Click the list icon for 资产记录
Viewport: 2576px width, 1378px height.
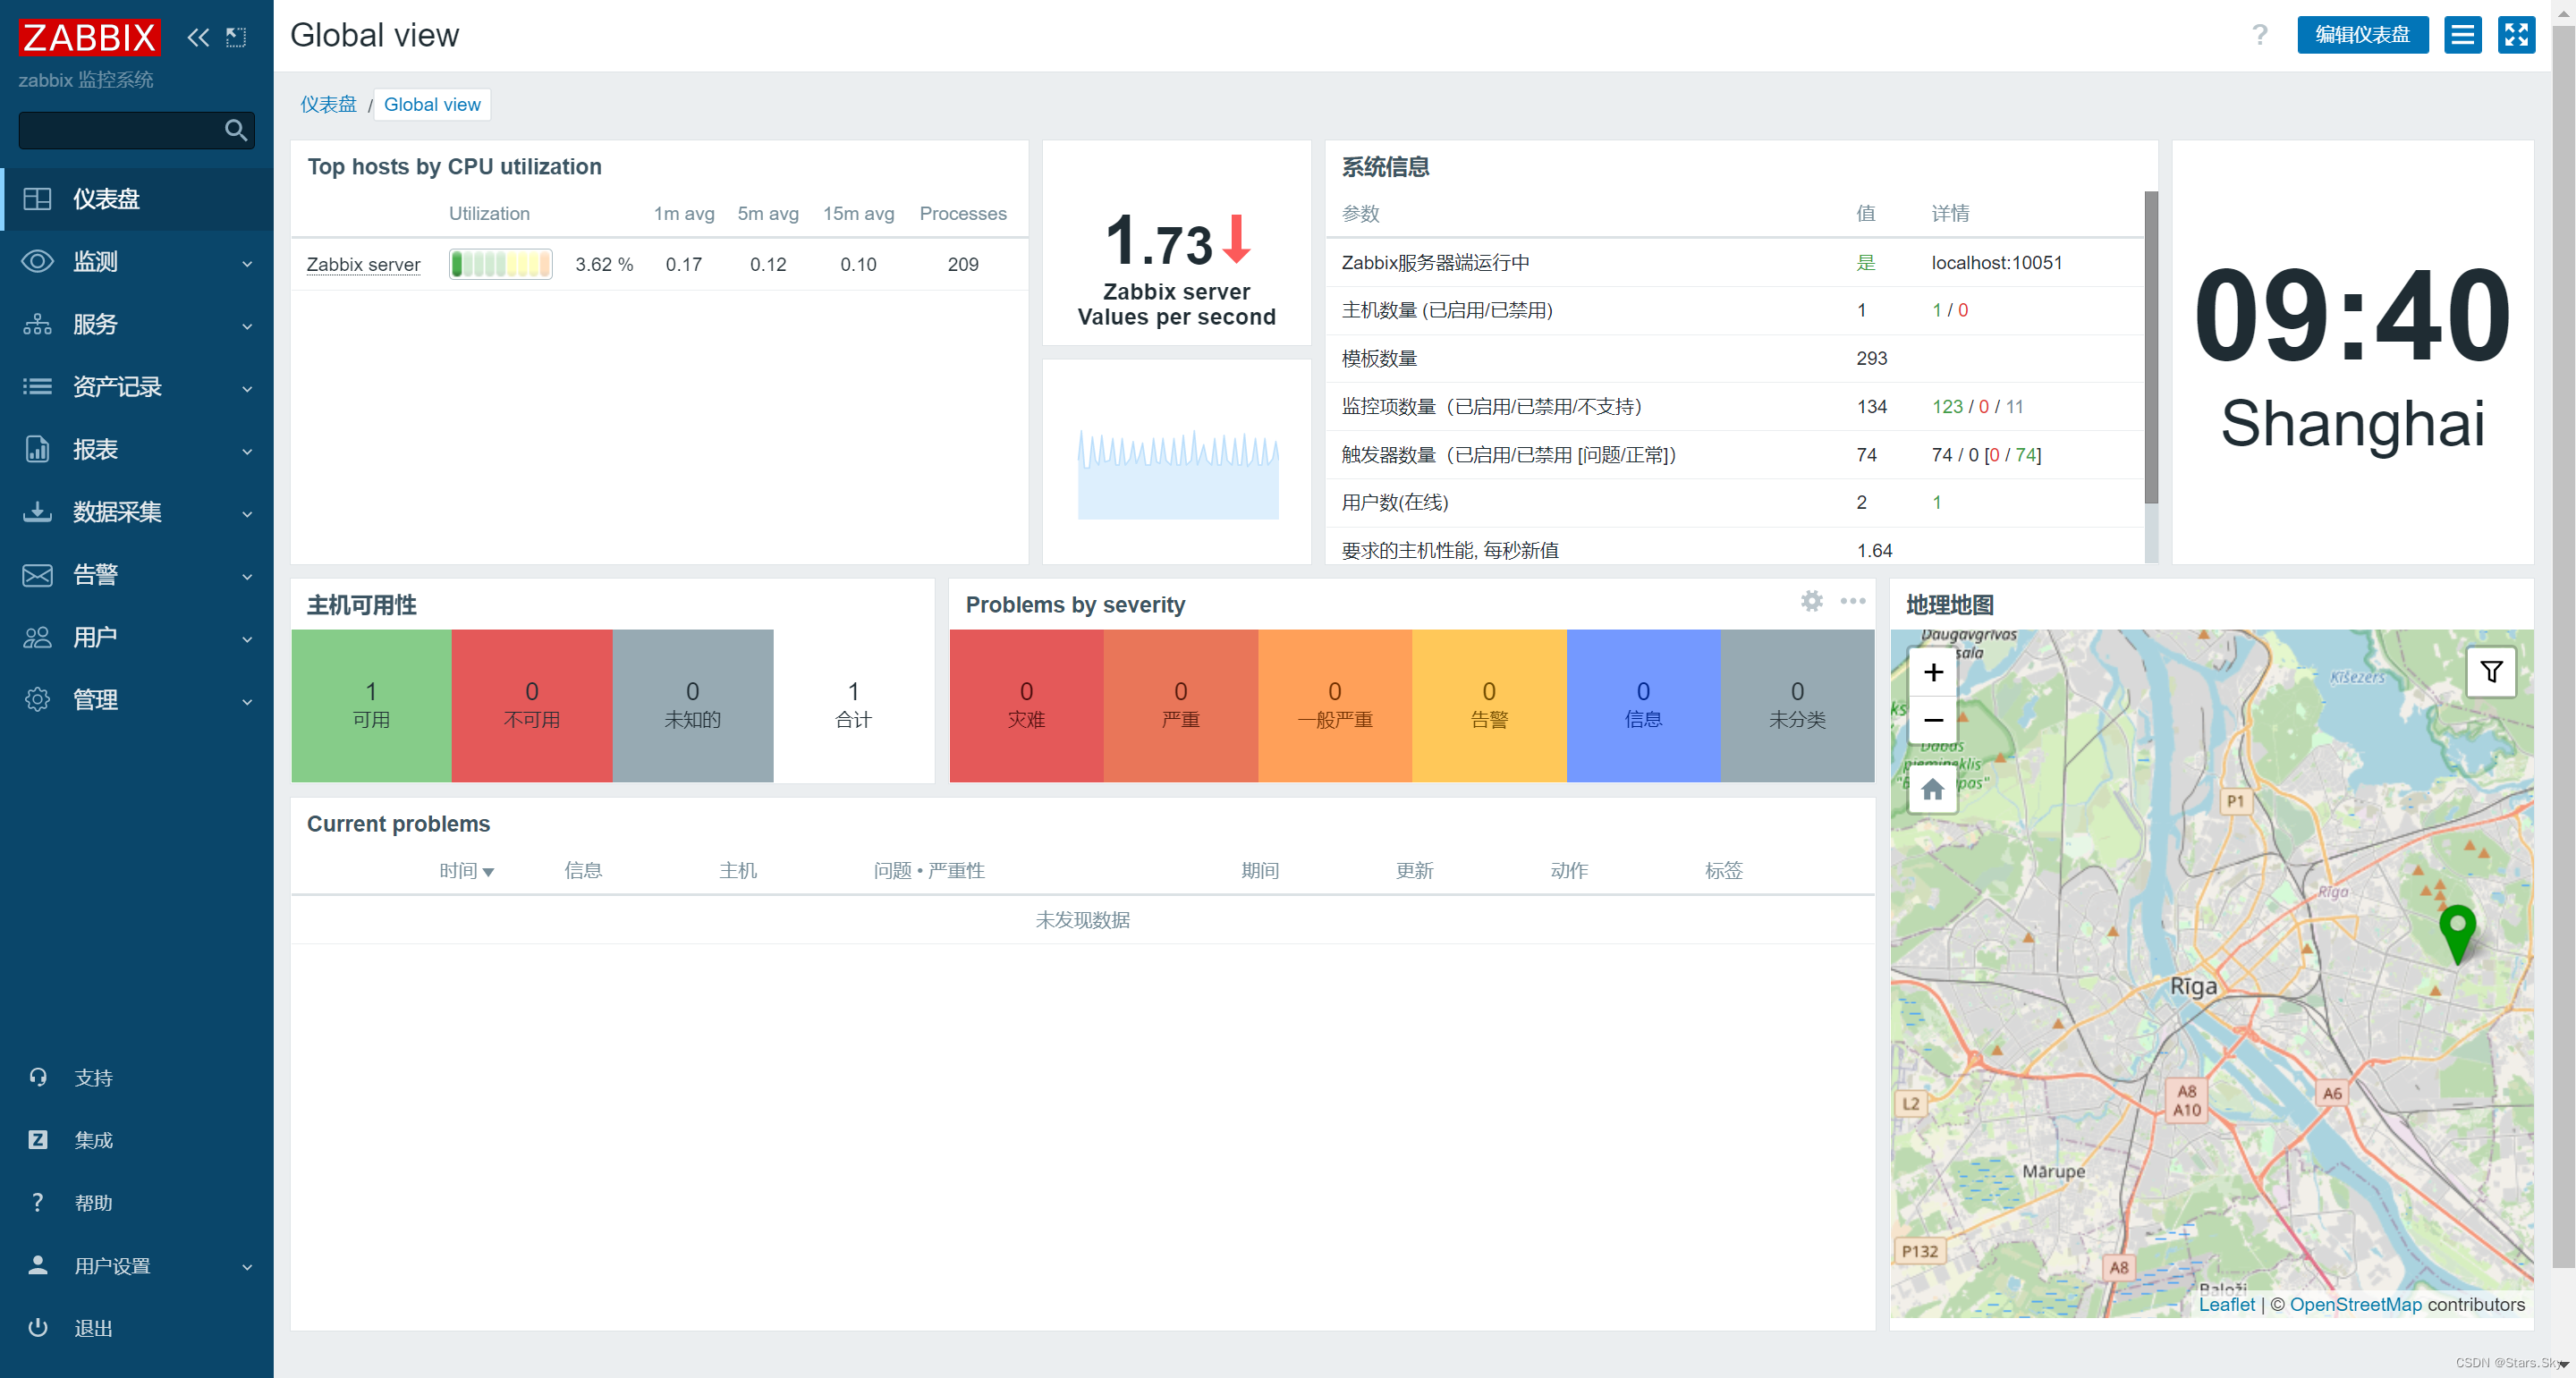pyautogui.click(x=38, y=386)
